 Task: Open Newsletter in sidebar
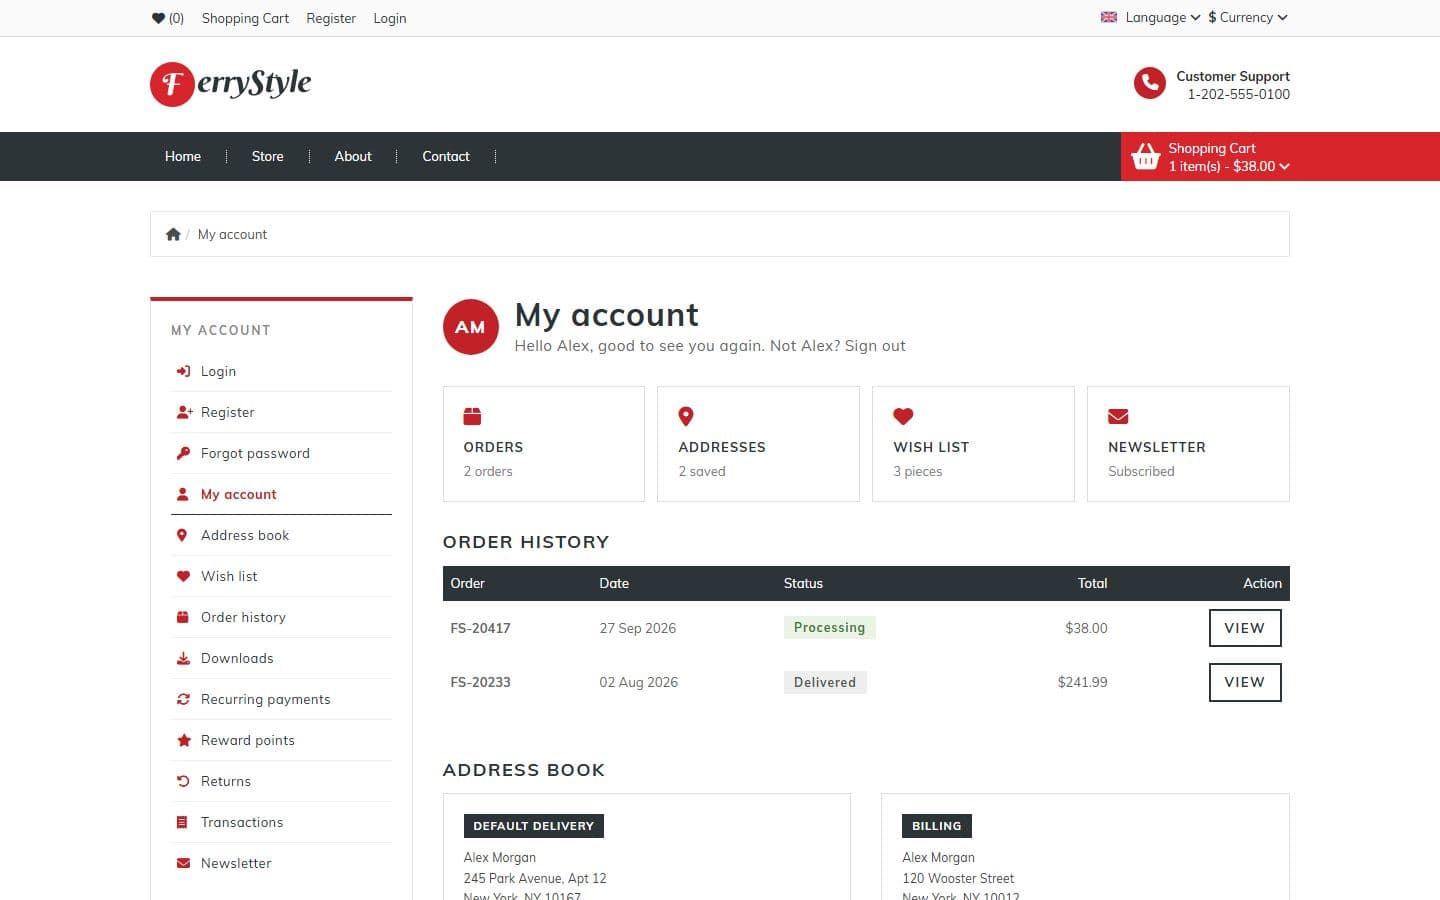click(x=281, y=863)
